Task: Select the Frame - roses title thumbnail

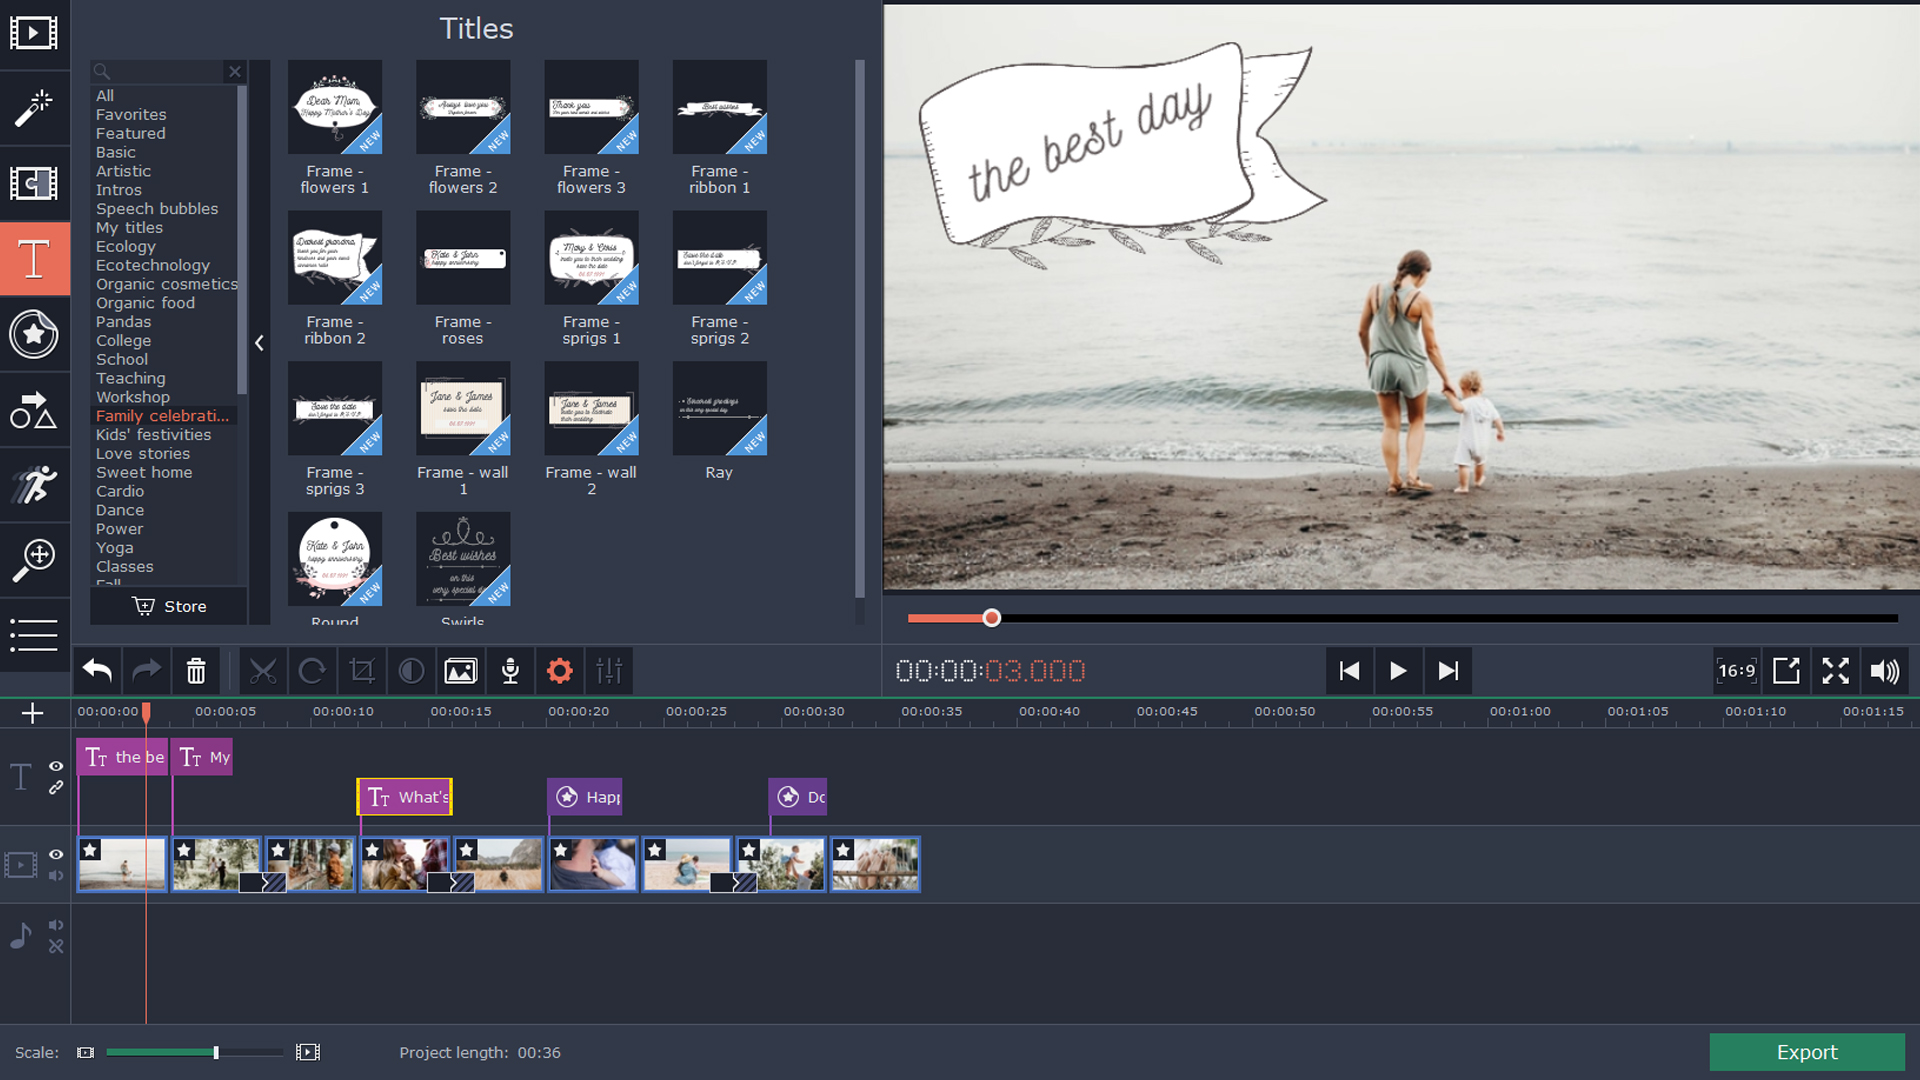Action: click(x=462, y=257)
